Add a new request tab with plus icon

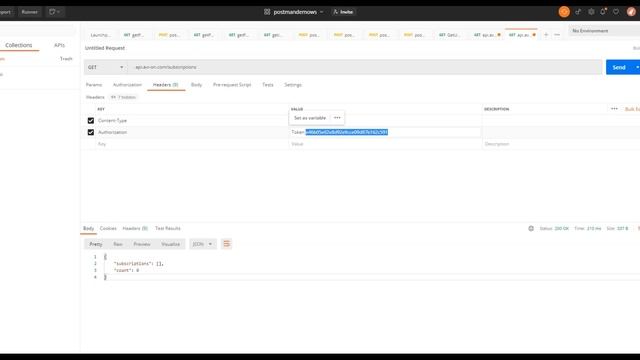(x=546, y=35)
